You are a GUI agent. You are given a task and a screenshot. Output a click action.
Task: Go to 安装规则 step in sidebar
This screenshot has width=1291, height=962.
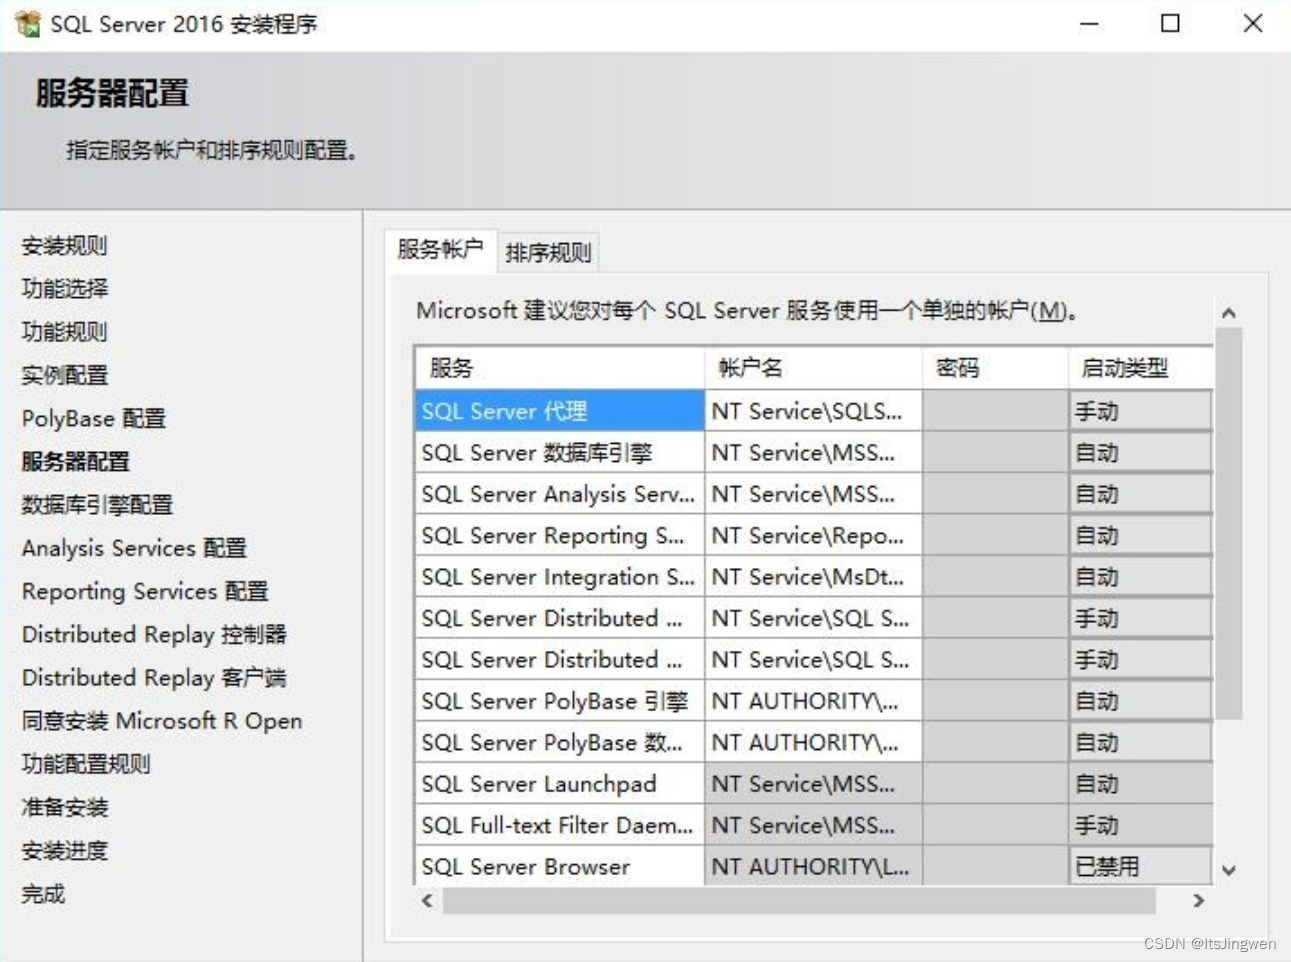click(64, 246)
